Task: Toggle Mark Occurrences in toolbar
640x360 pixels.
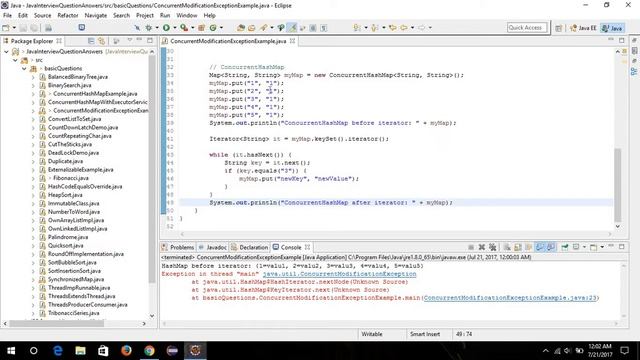Action: click(293, 28)
